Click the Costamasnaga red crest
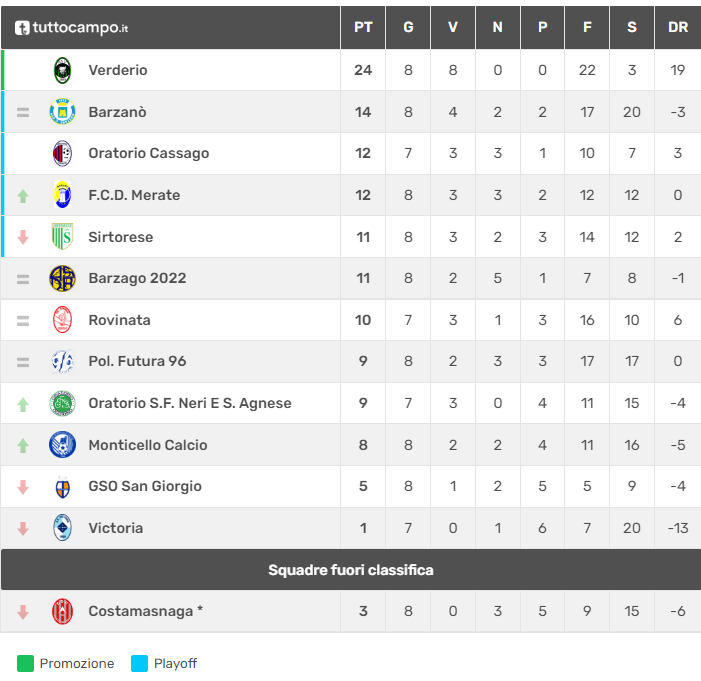Viewport: 701px width, 681px height. coord(62,611)
